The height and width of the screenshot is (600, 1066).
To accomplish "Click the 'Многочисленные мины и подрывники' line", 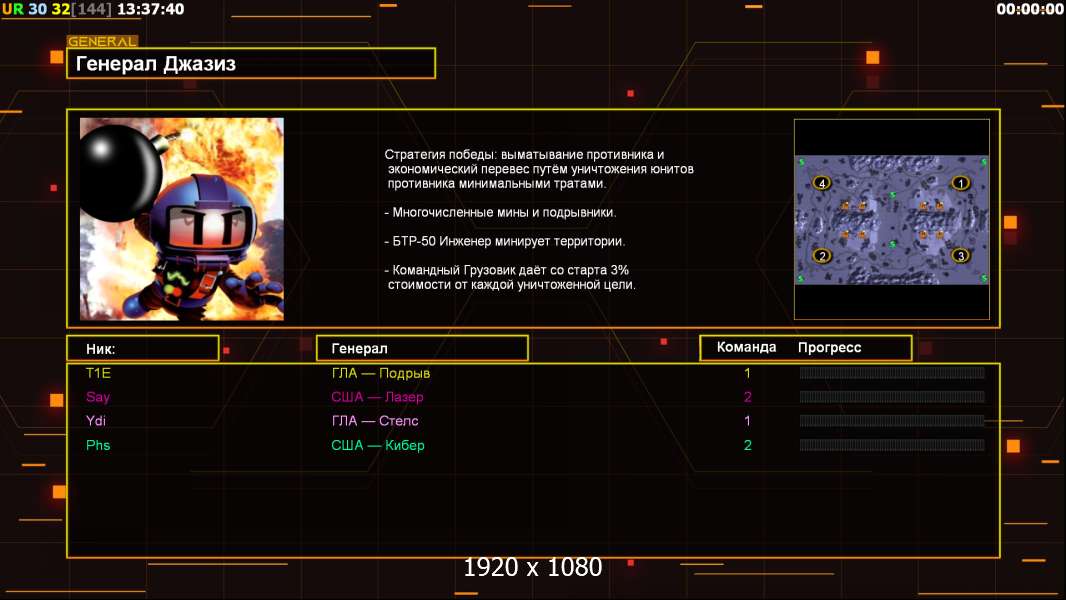I will point(500,212).
